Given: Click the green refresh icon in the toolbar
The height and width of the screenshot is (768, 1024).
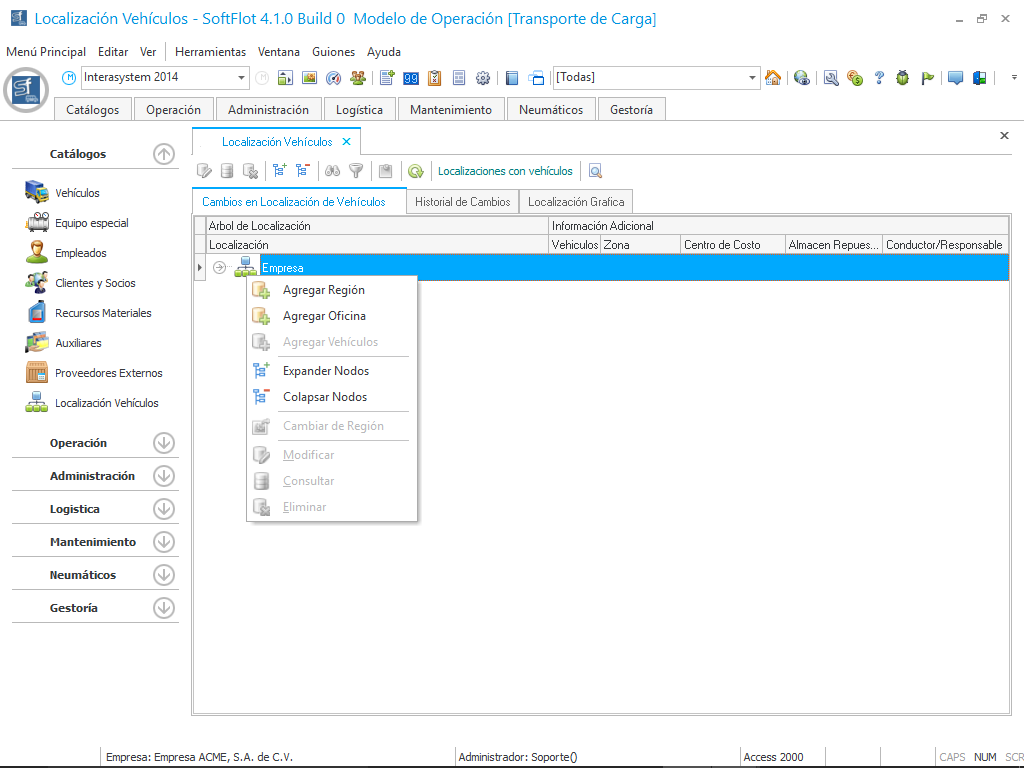Looking at the screenshot, I should (x=415, y=171).
